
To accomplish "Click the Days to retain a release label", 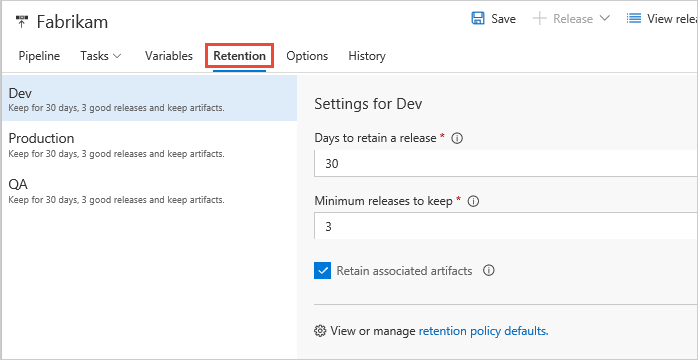I will point(375,138).
